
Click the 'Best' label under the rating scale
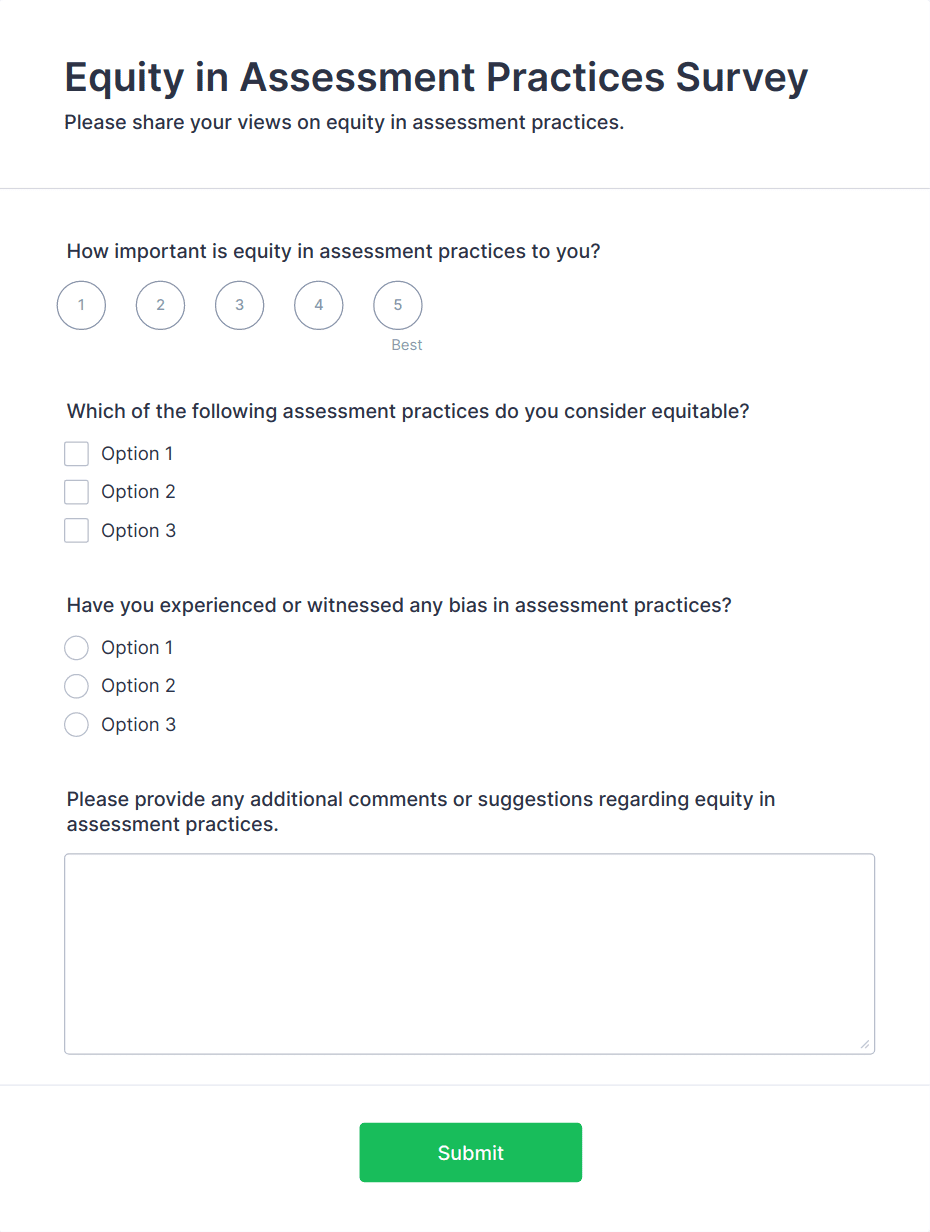407,345
